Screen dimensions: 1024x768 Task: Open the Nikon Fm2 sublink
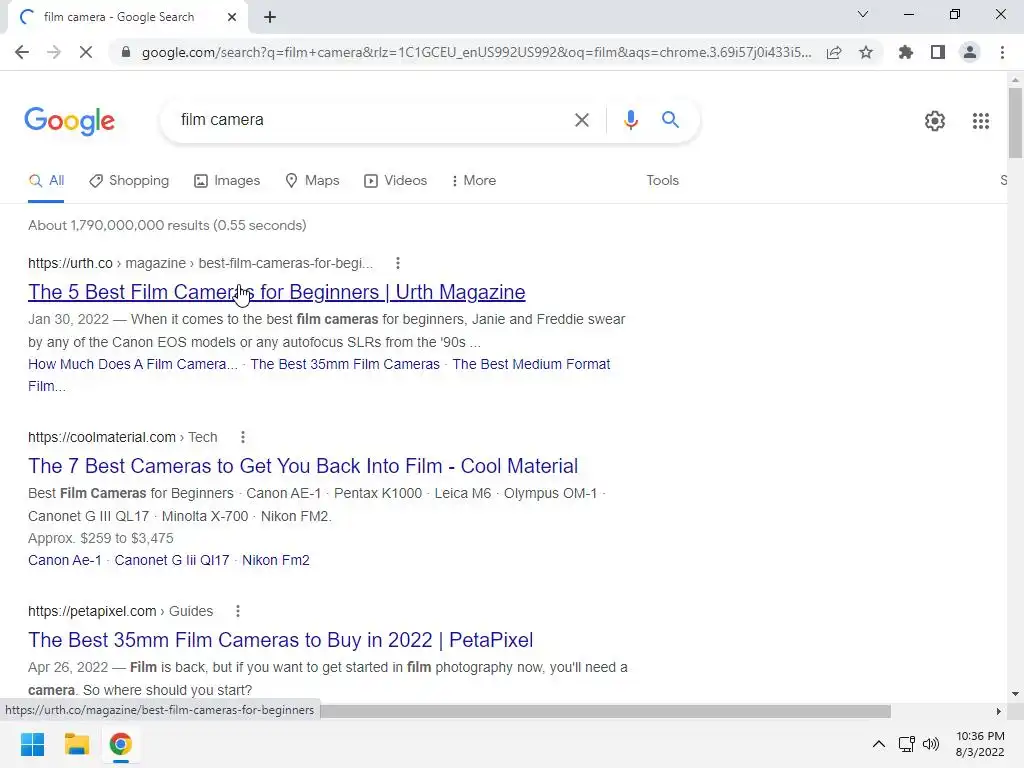276,560
